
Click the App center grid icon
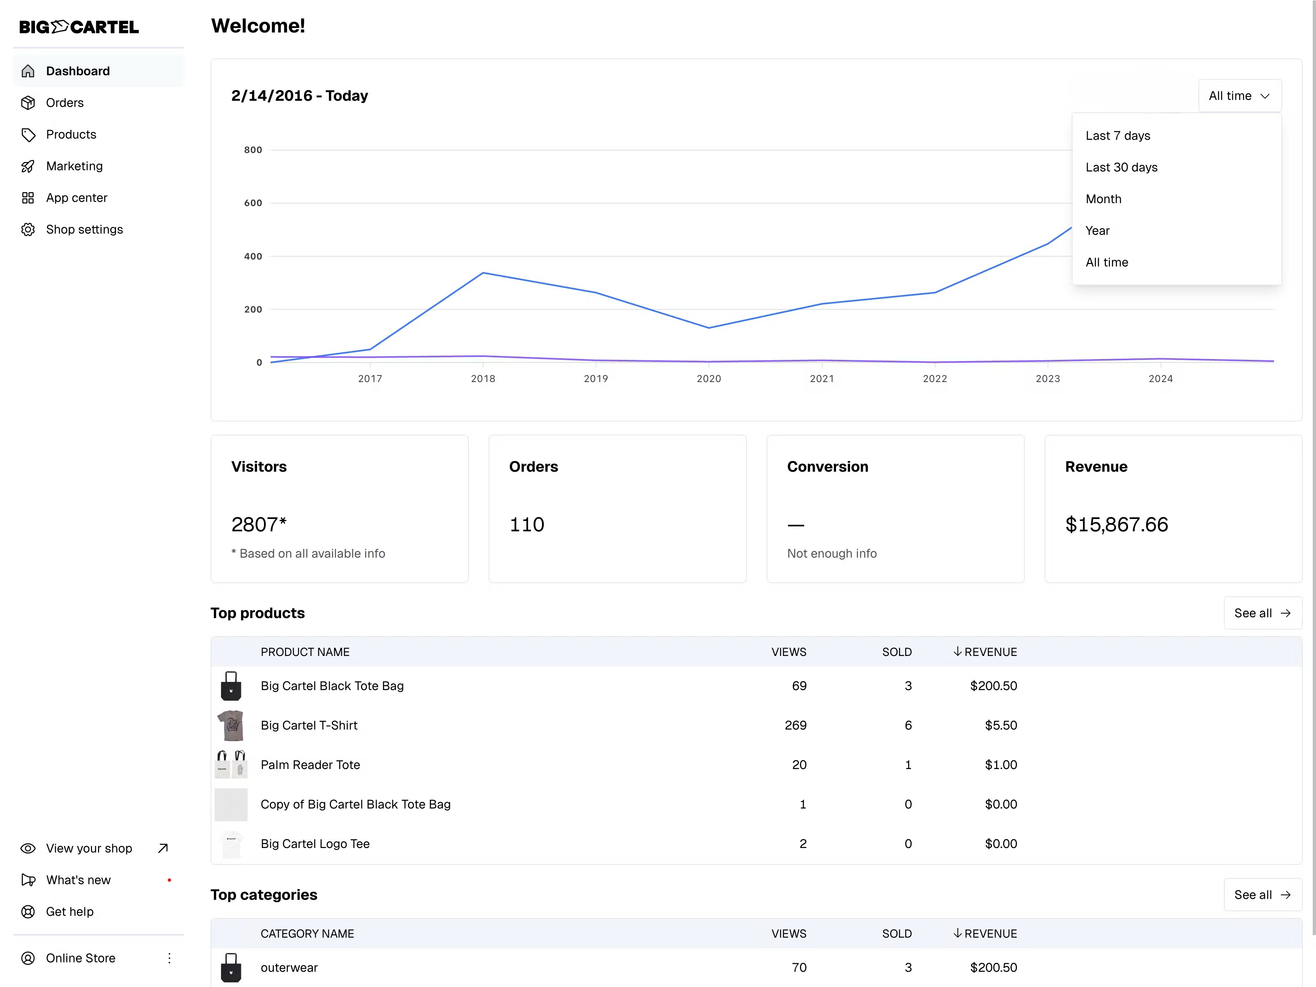tap(28, 197)
